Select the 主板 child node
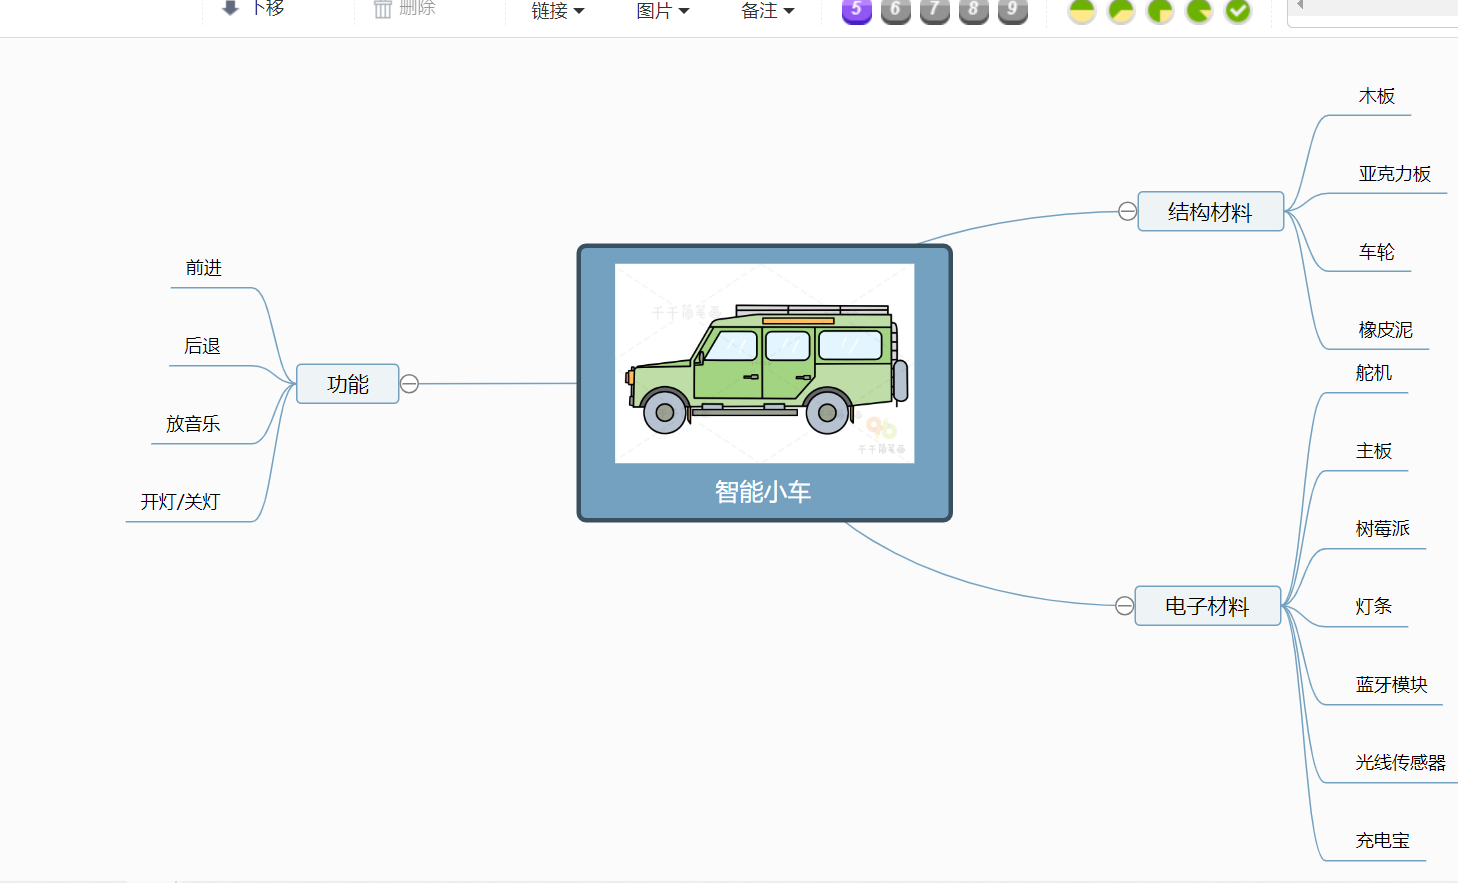 [x=1374, y=451]
